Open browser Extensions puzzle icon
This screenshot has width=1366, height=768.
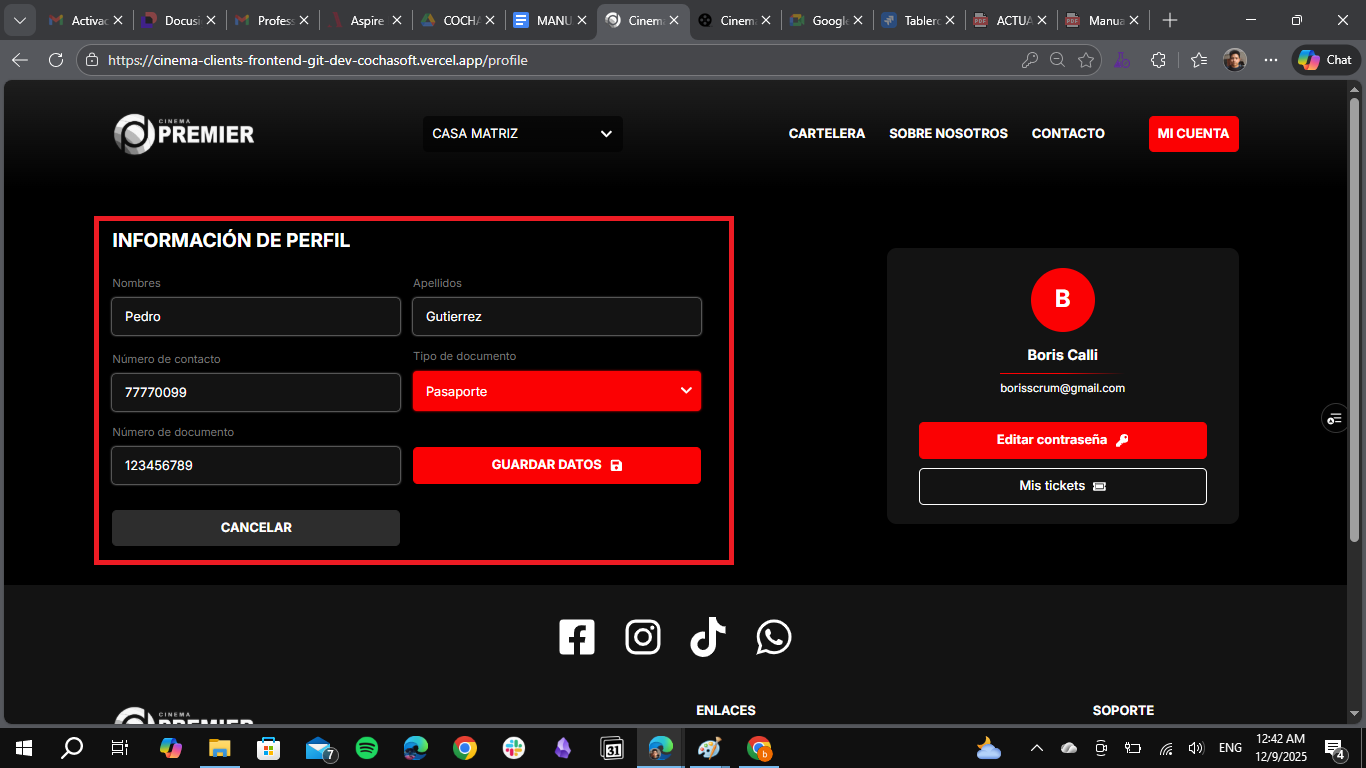1158,60
